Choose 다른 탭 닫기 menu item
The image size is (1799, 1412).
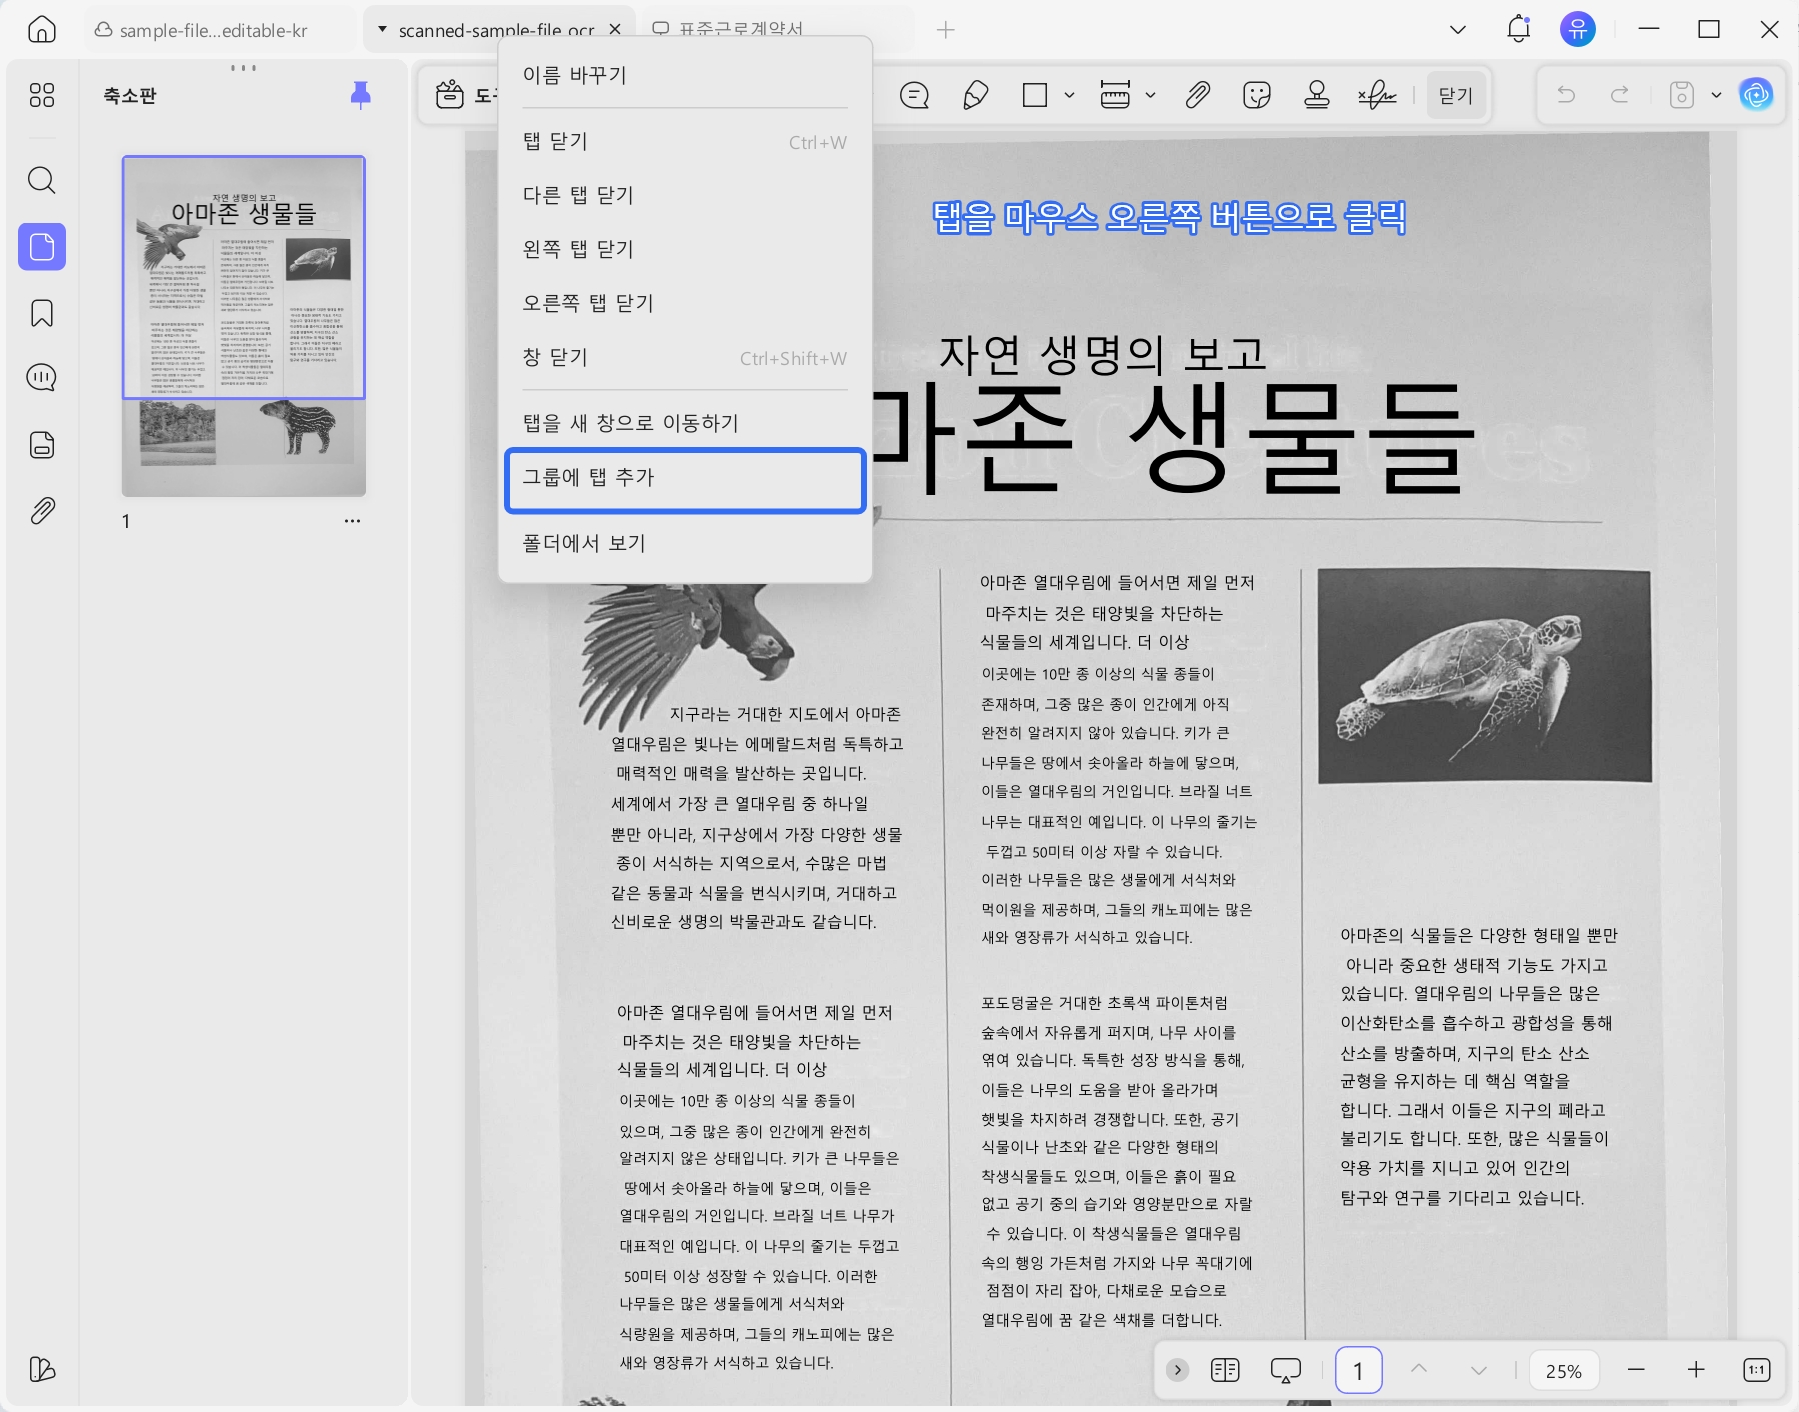point(685,196)
